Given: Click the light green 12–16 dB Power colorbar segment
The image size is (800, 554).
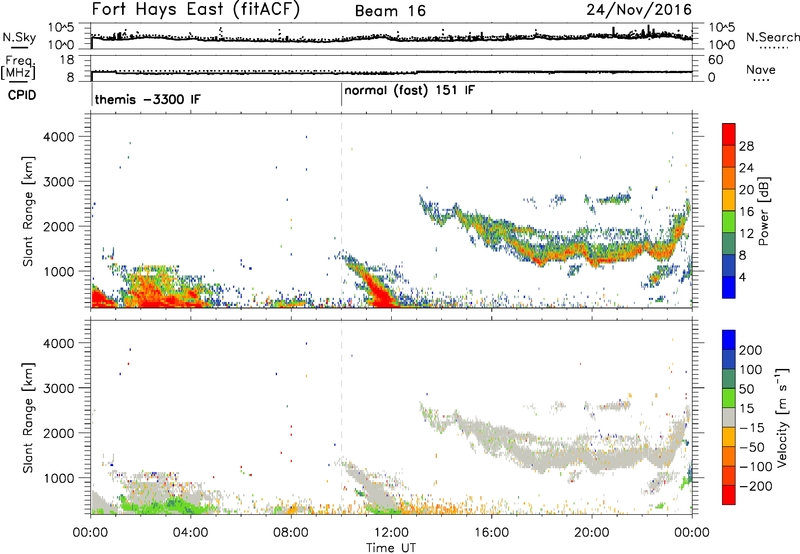Looking at the screenshot, I should pos(729,222).
